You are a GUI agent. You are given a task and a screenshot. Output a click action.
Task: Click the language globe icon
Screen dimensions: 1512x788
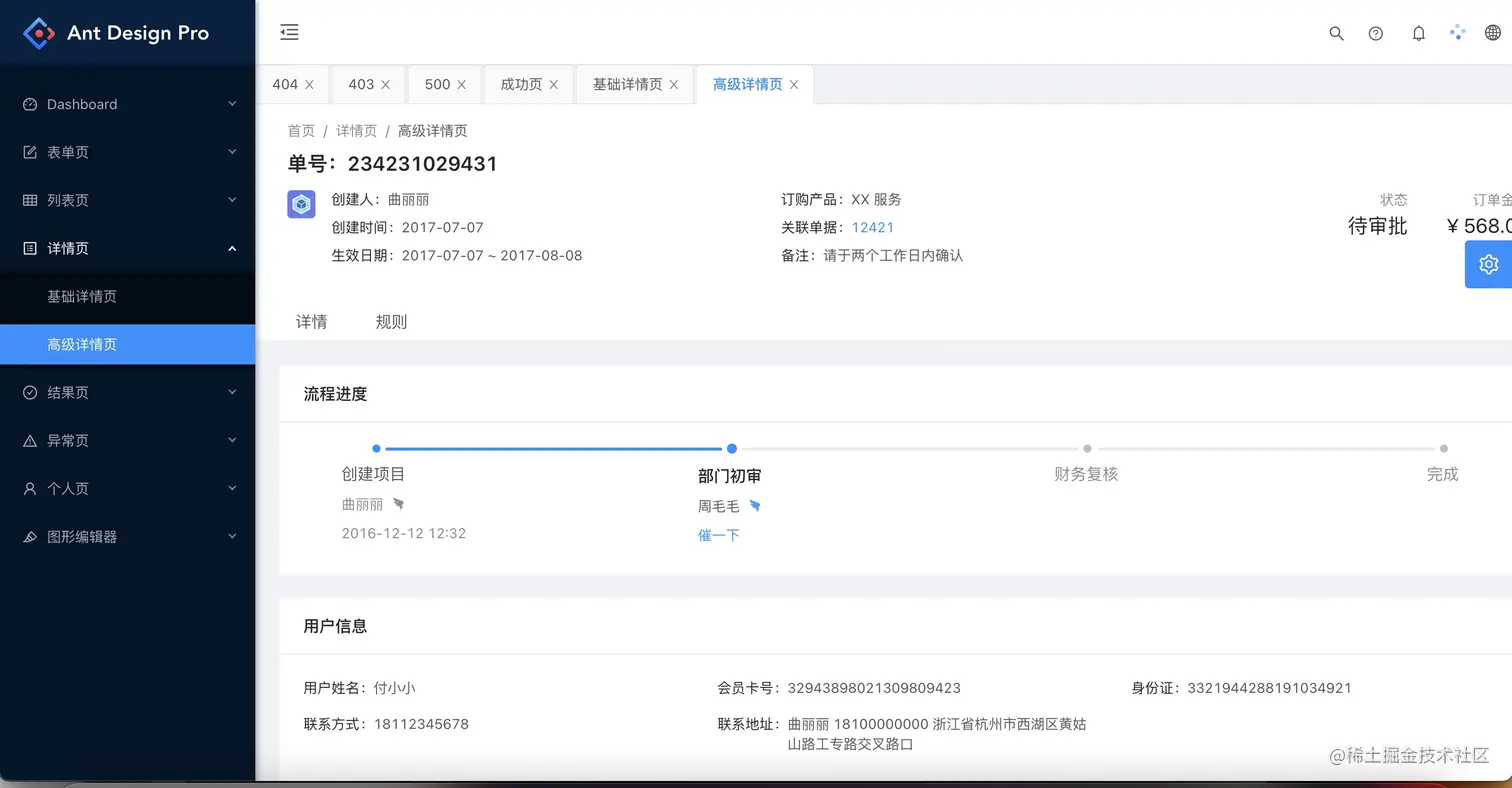tap(1493, 32)
